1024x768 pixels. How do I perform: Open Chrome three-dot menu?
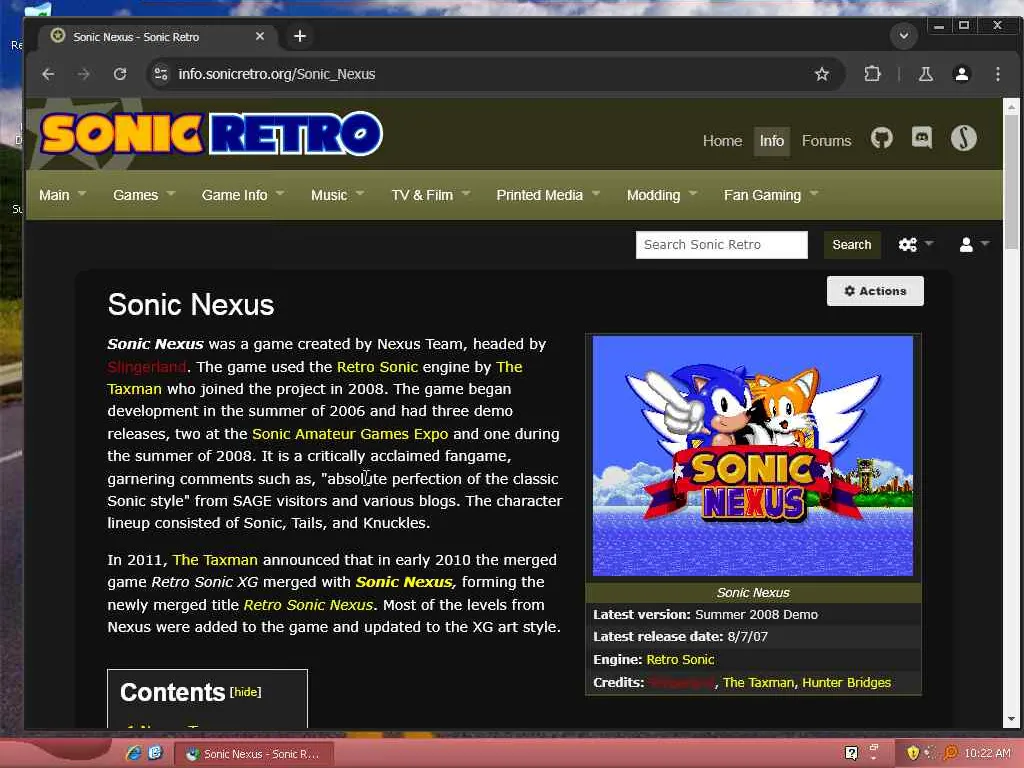pyautogui.click(x=997, y=74)
